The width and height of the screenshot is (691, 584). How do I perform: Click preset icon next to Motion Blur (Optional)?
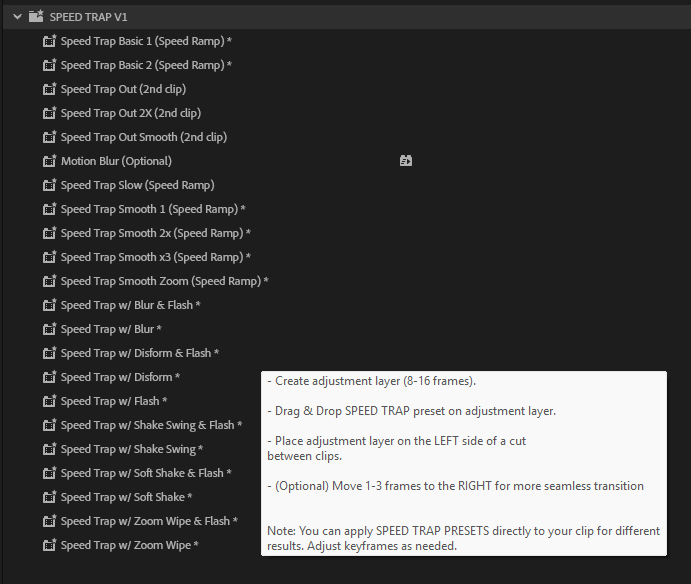coord(49,161)
